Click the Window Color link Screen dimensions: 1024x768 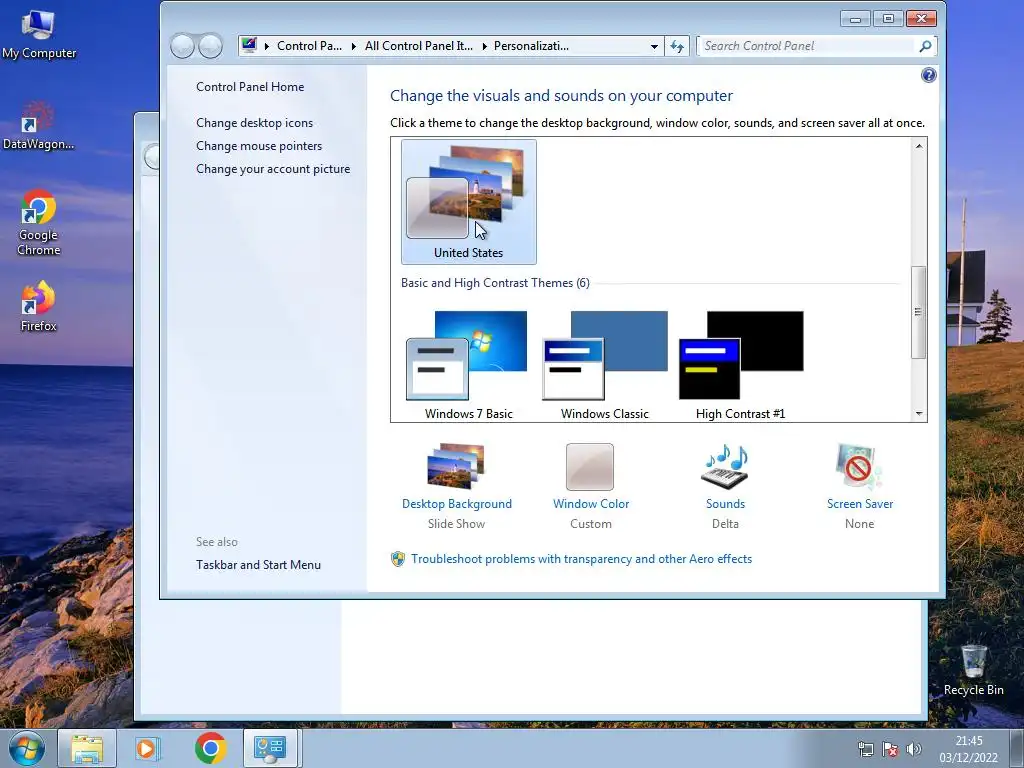click(591, 504)
